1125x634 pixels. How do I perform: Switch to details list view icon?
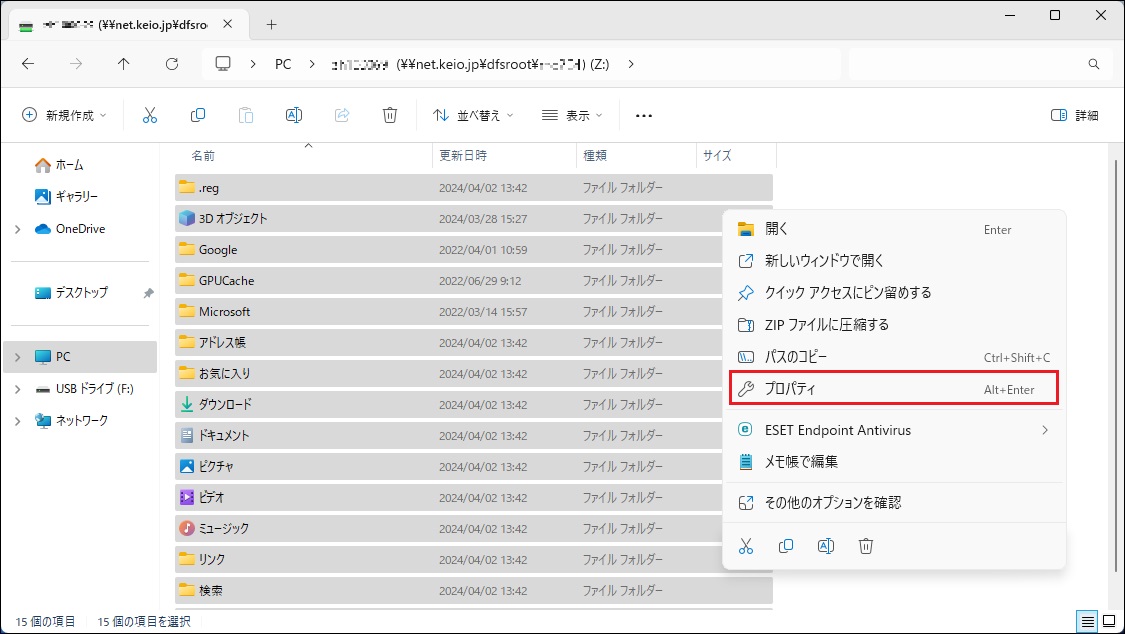(1088, 621)
